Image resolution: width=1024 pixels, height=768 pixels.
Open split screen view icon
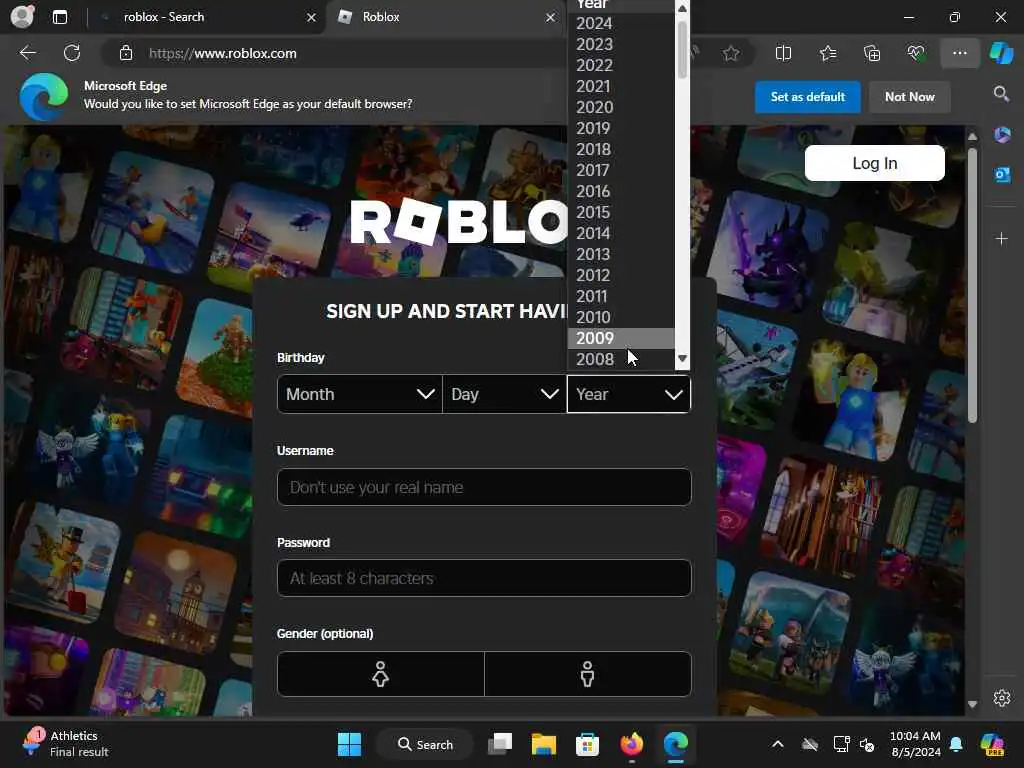[783, 54]
